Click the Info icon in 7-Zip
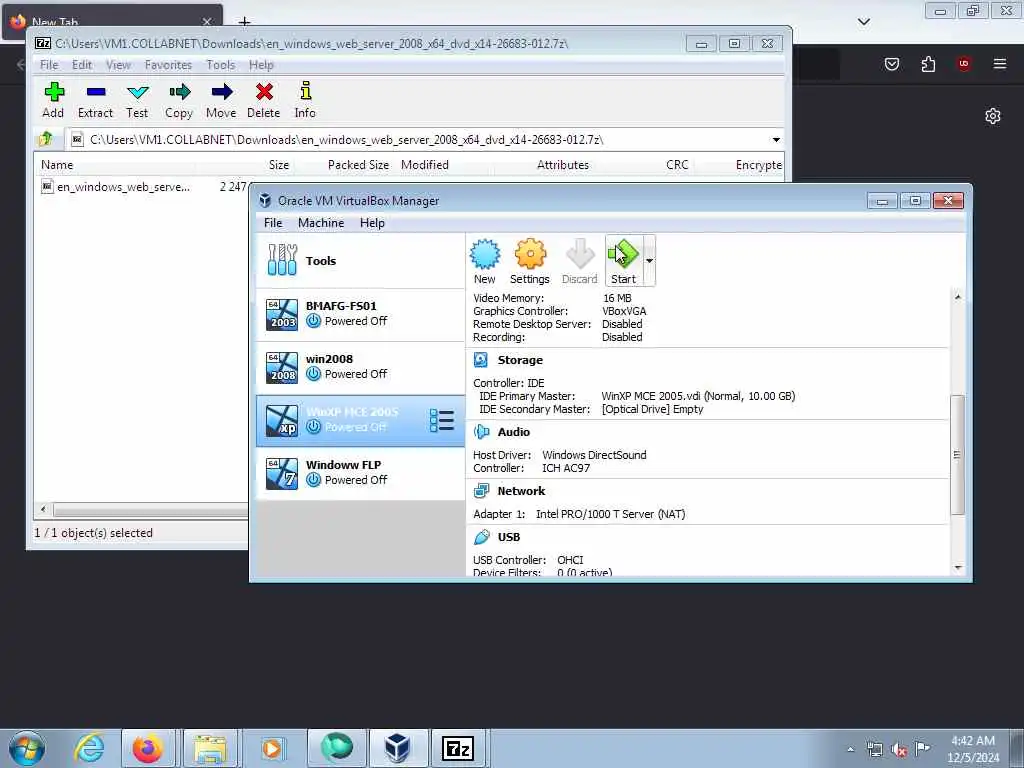This screenshot has height=768, width=1024. (x=305, y=91)
